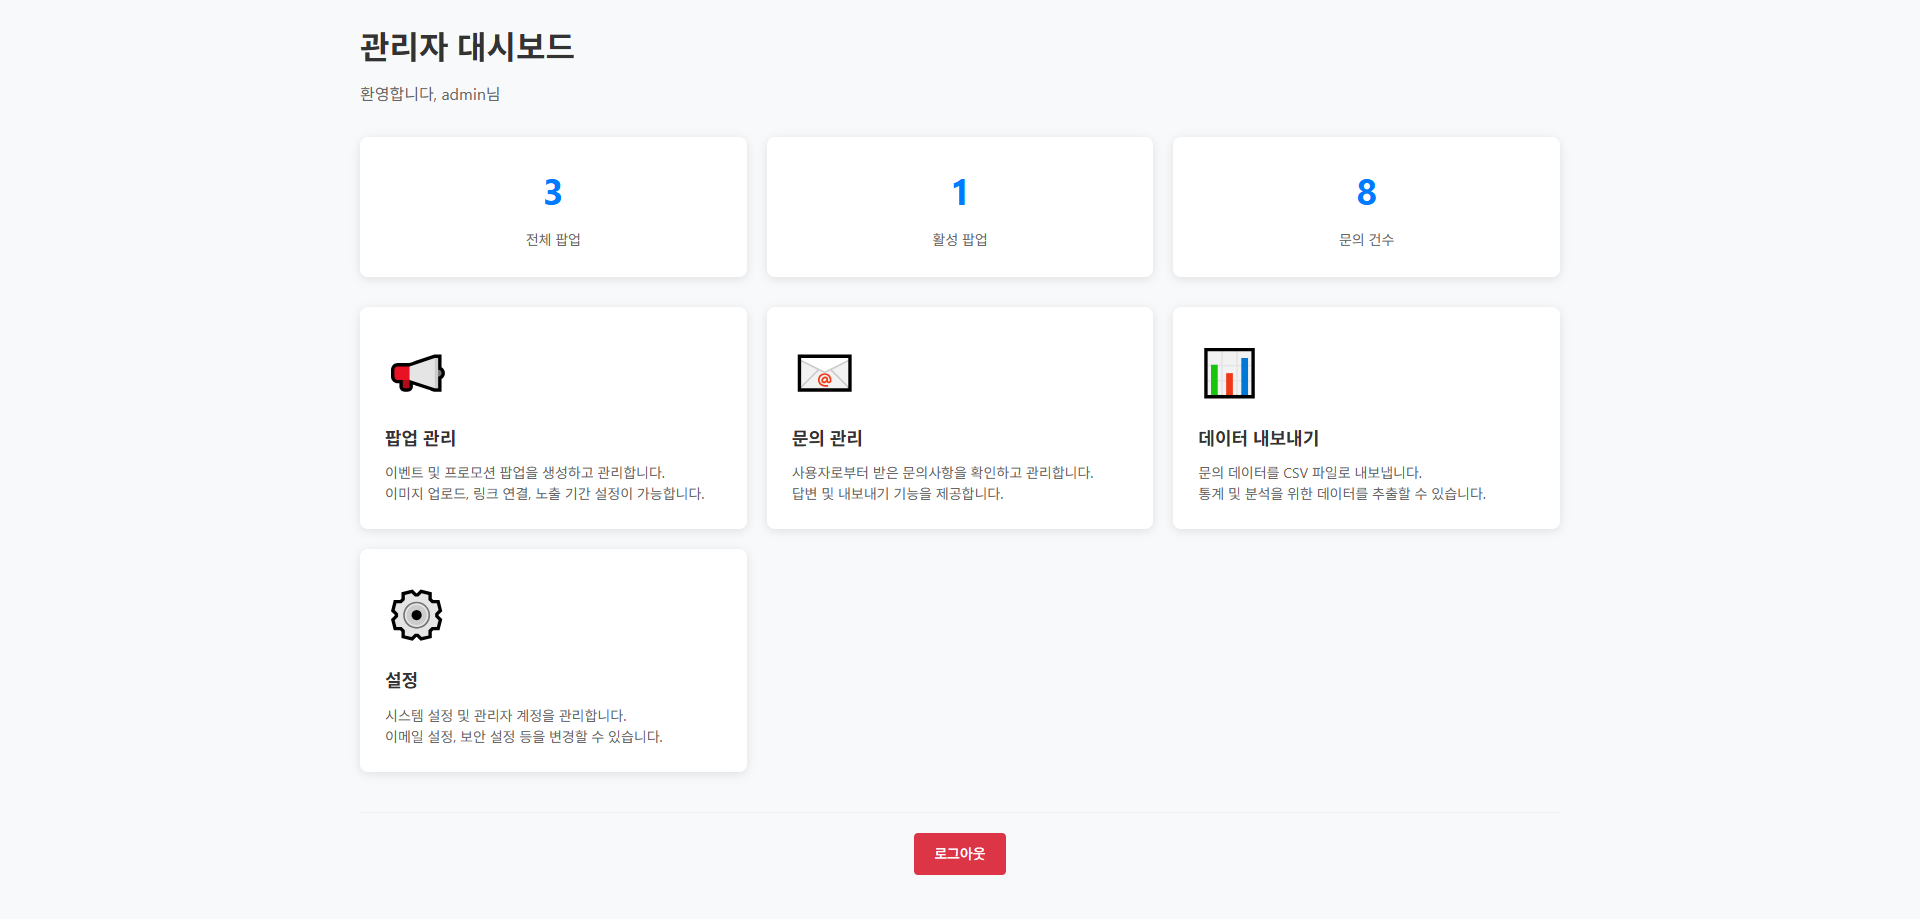Go to the 설정 card heading
1920x919 pixels.
[401, 680]
